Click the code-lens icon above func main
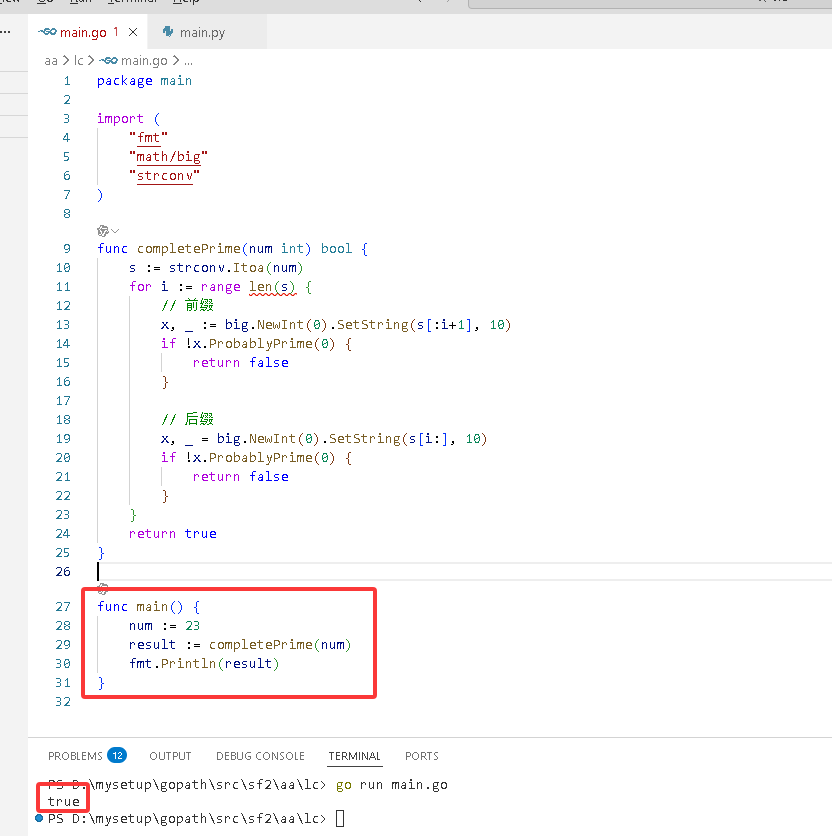This screenshot has width=832, height=836. click(102, 589)
